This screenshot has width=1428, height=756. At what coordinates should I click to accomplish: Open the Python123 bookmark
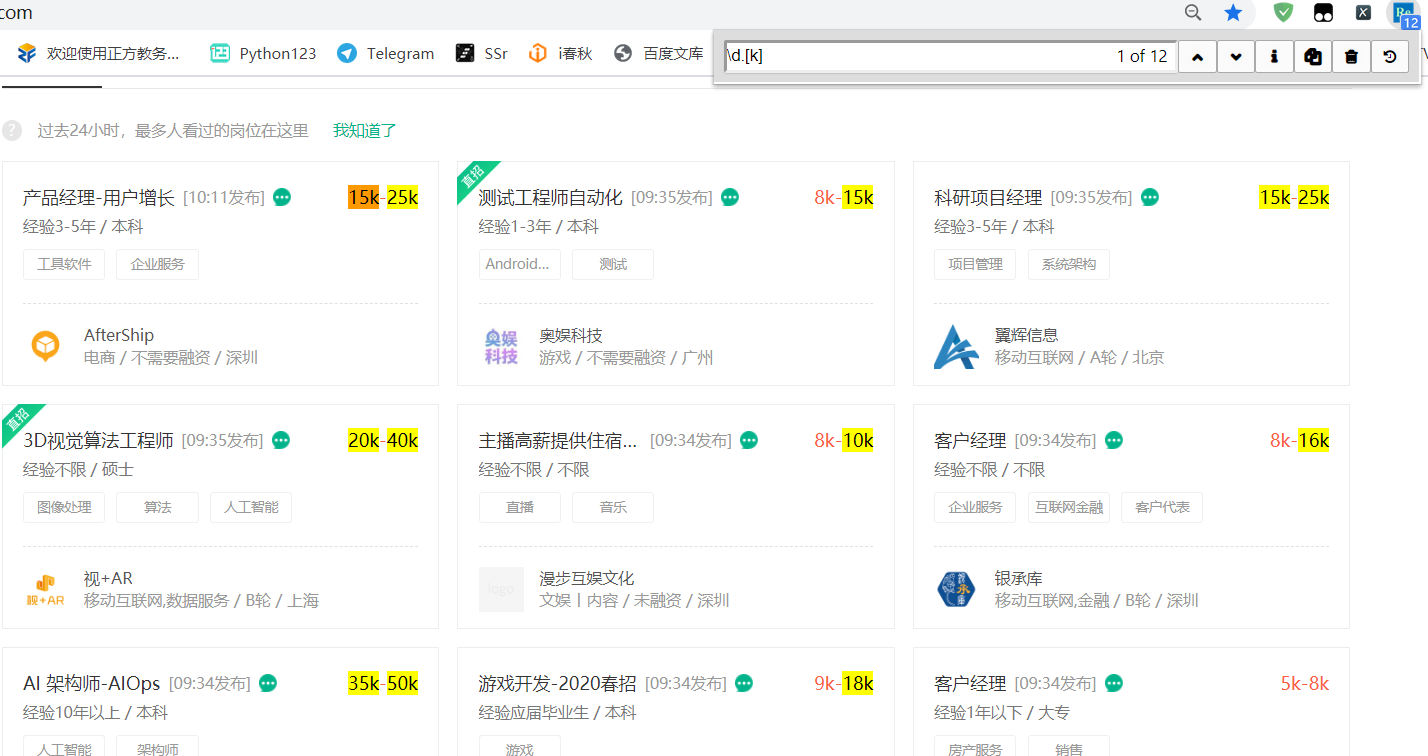[x=263, y=54]
